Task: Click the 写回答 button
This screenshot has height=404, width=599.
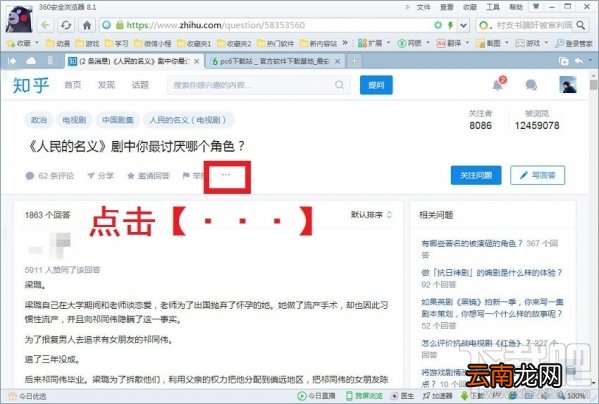Action: pos(537,175)
